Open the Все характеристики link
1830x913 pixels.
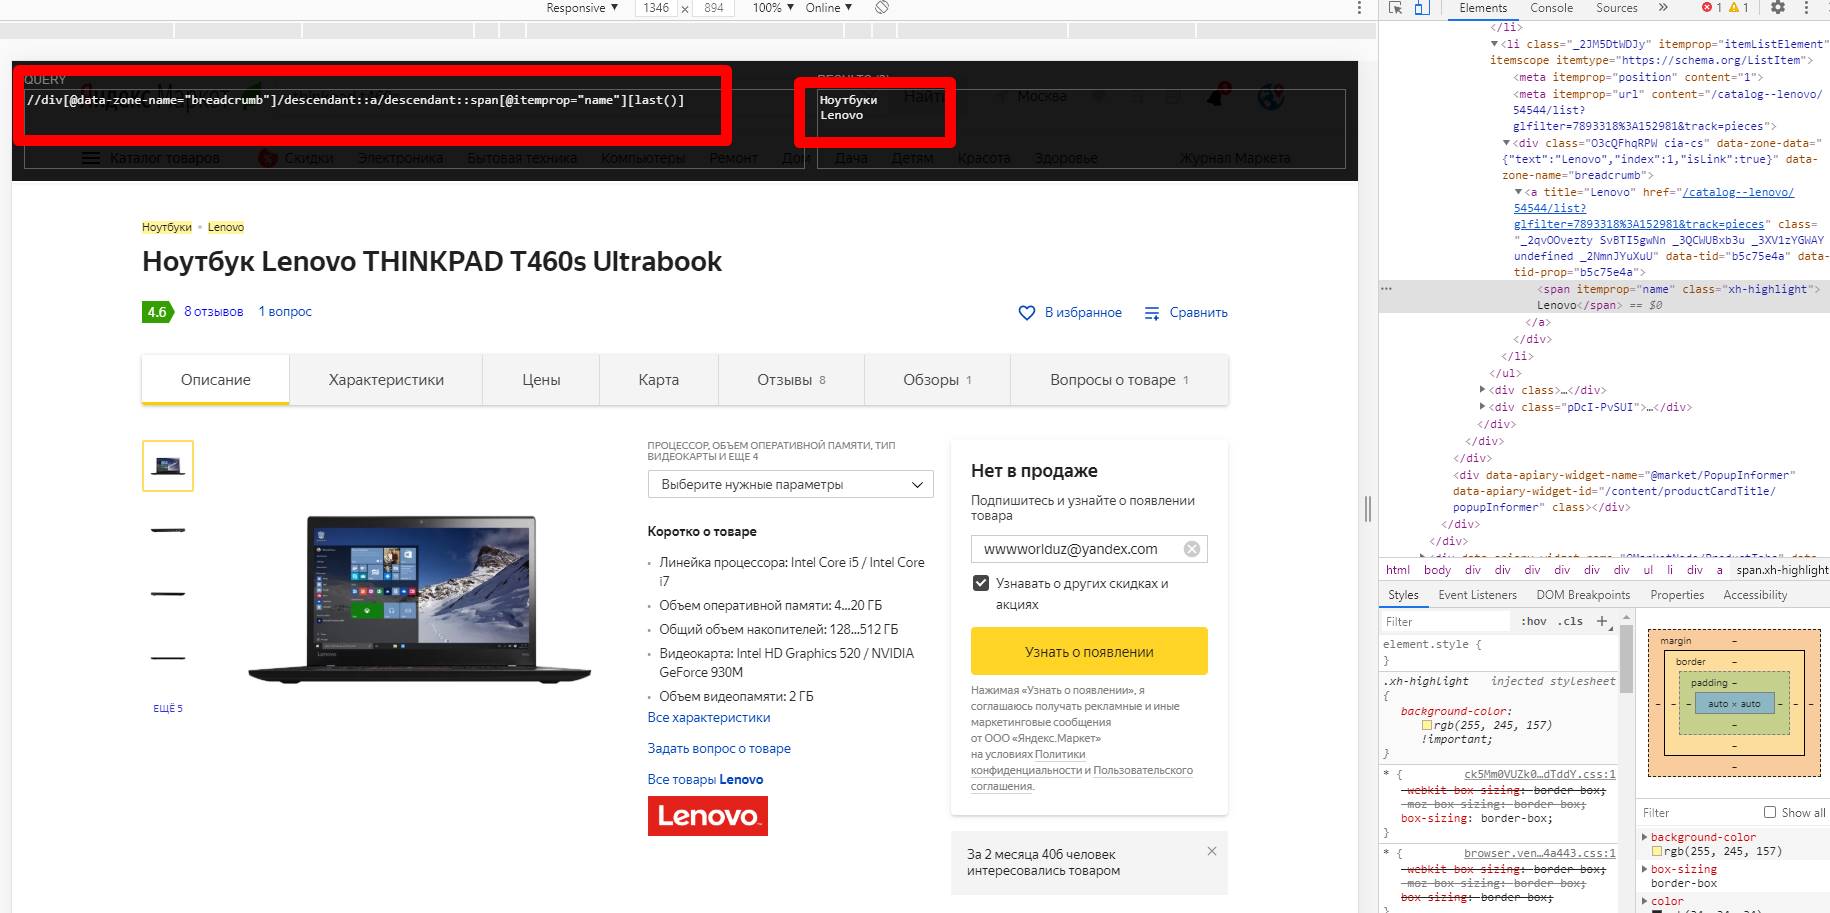click(x=709, y=717)
